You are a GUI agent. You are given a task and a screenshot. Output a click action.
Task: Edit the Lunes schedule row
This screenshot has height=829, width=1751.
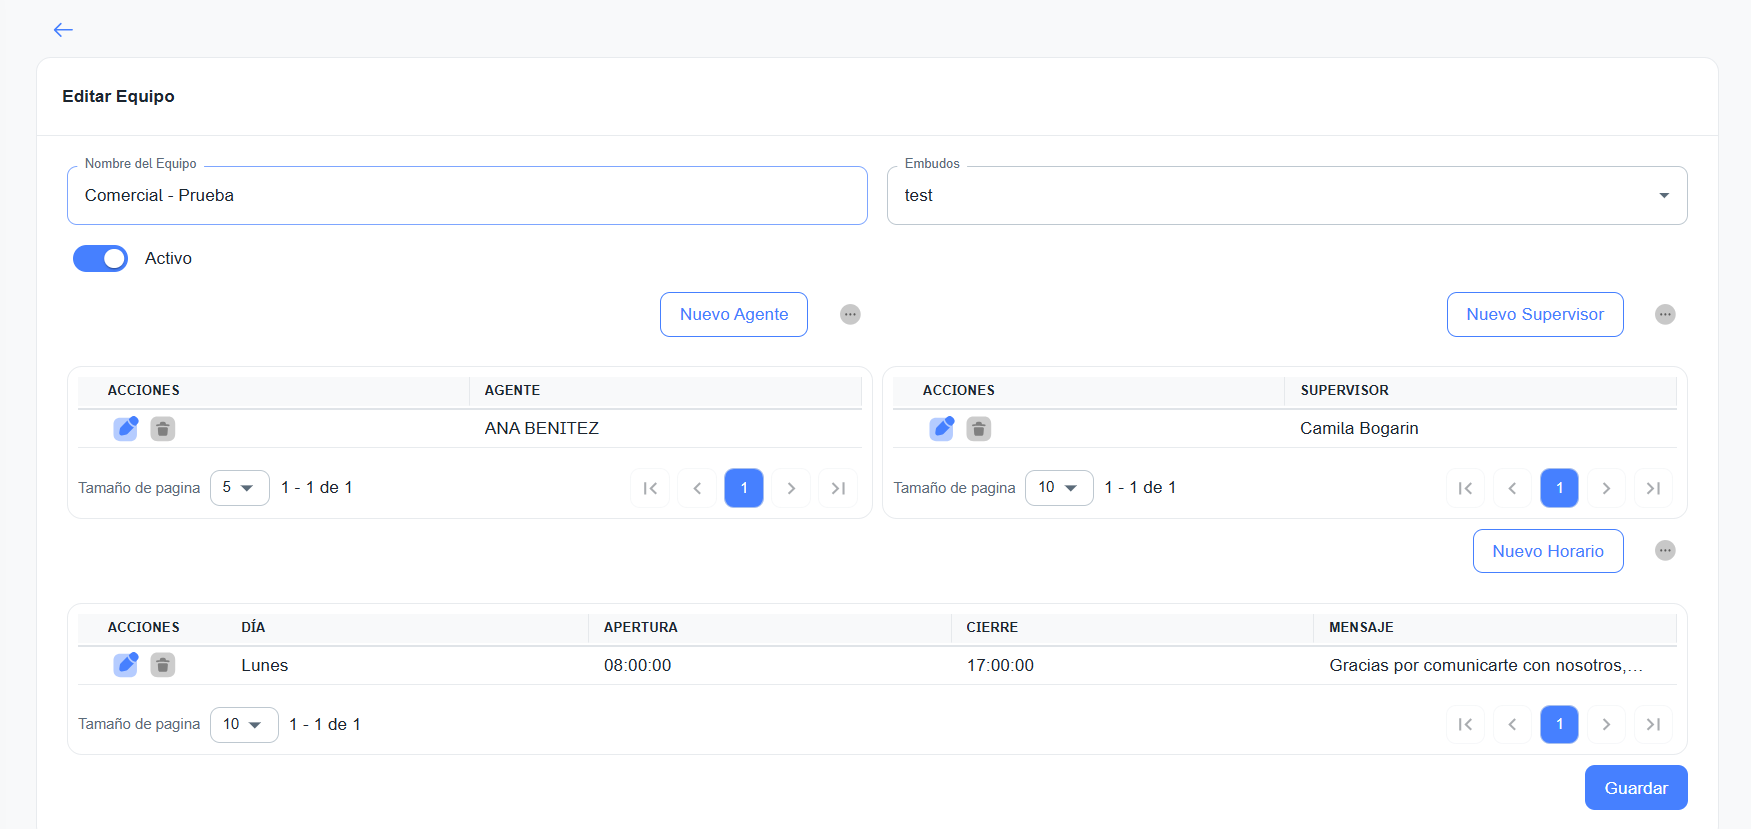tap(126, 665)
